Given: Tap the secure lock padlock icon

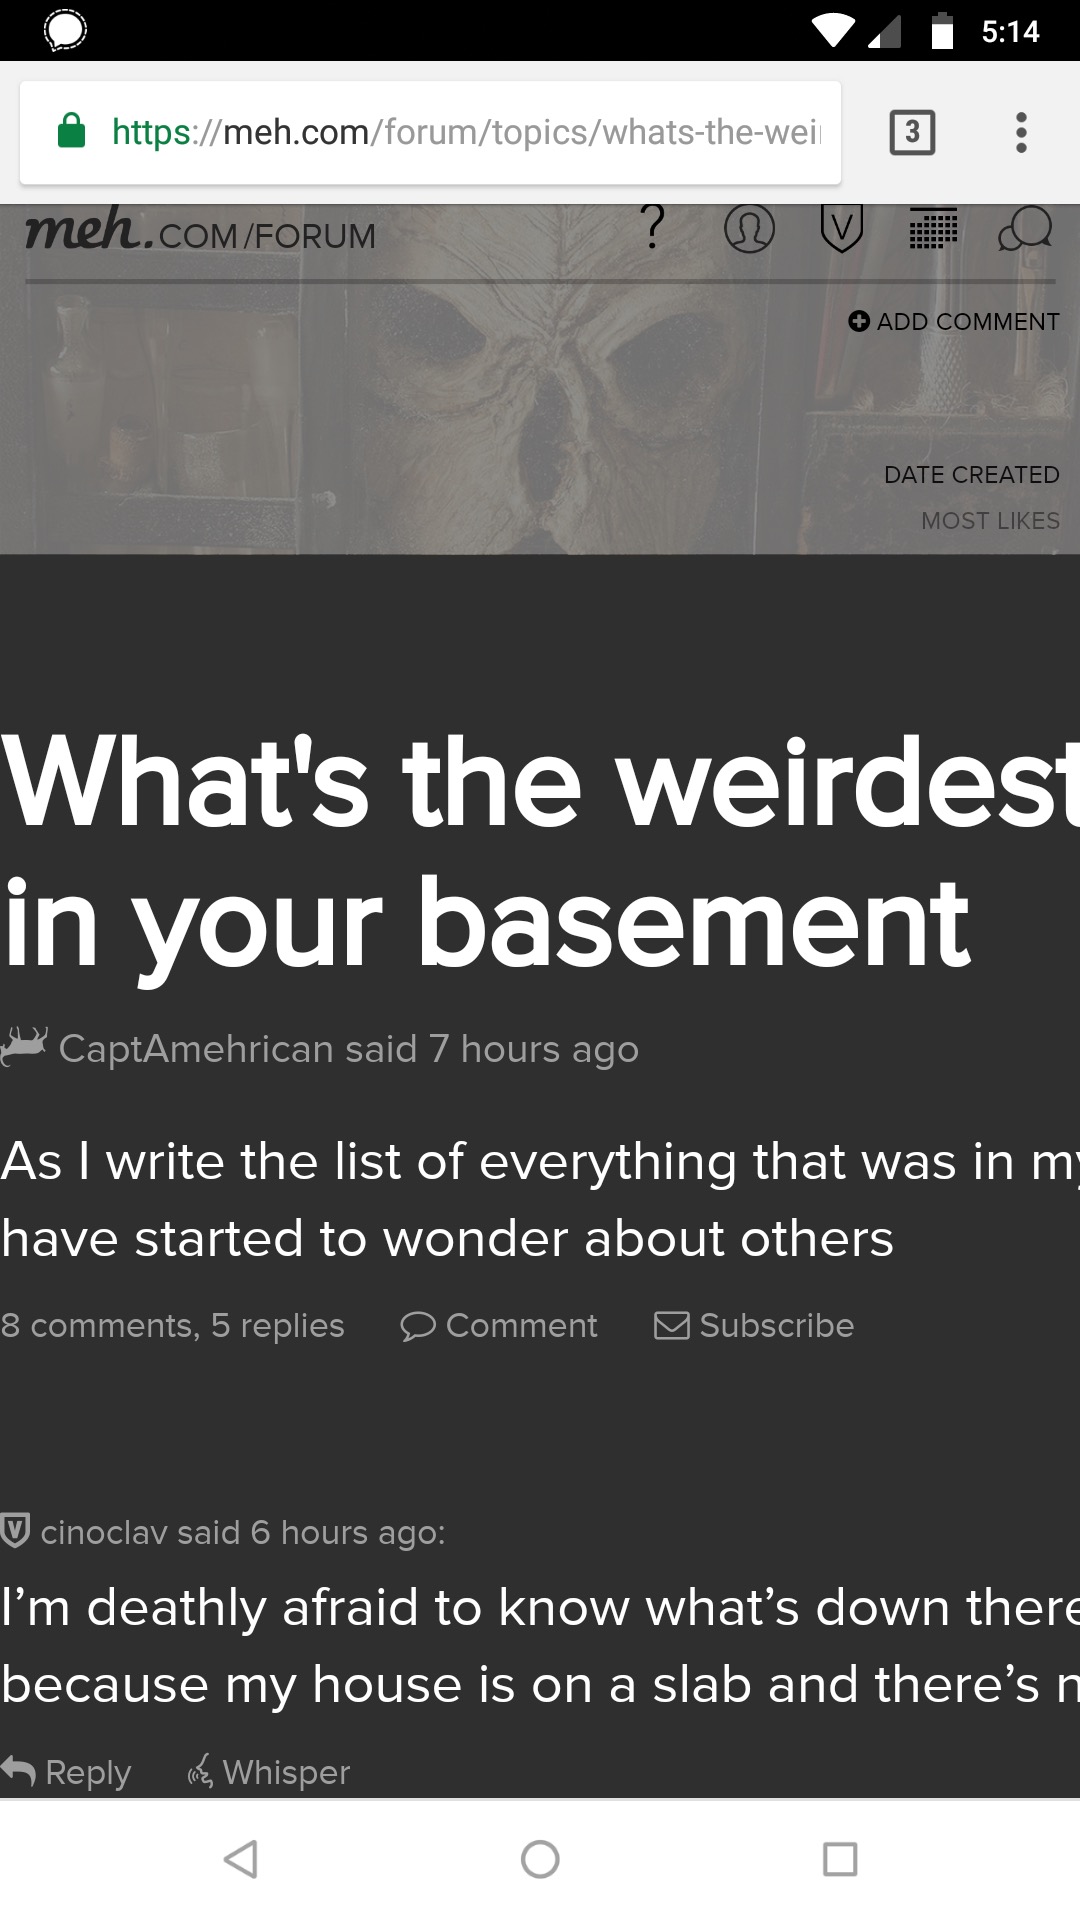Looking at the screenshot, I should tap(72, 131).
